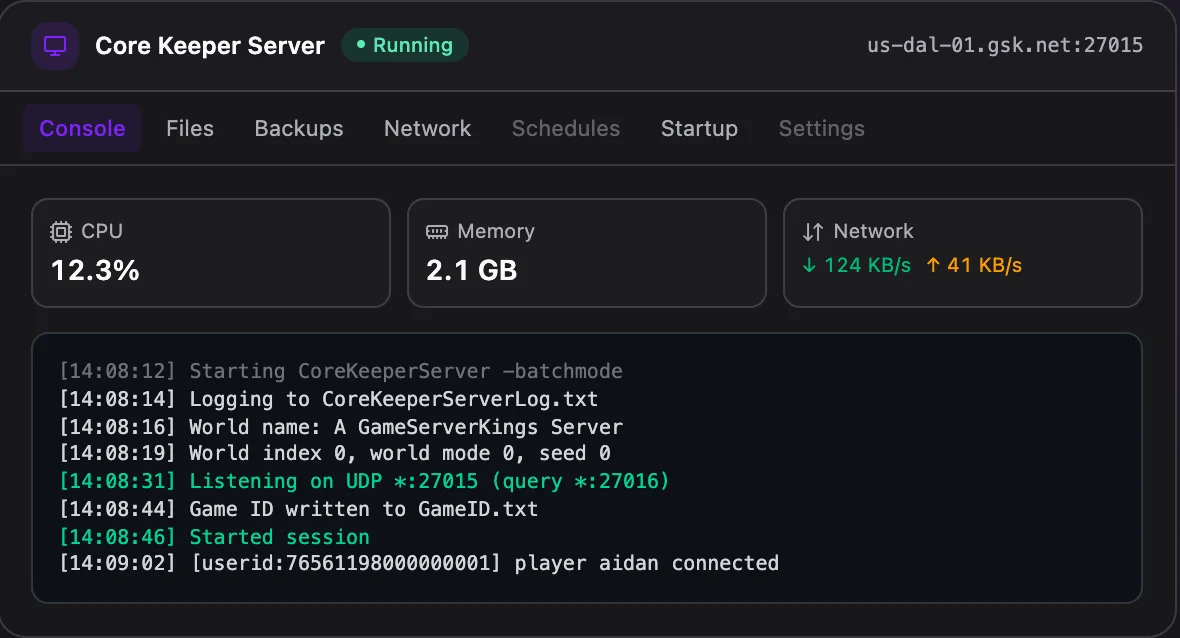This screenshot has height=638, width=1180.
Task: Click the green 'Started session' log line
Action: tap(214, 536)
